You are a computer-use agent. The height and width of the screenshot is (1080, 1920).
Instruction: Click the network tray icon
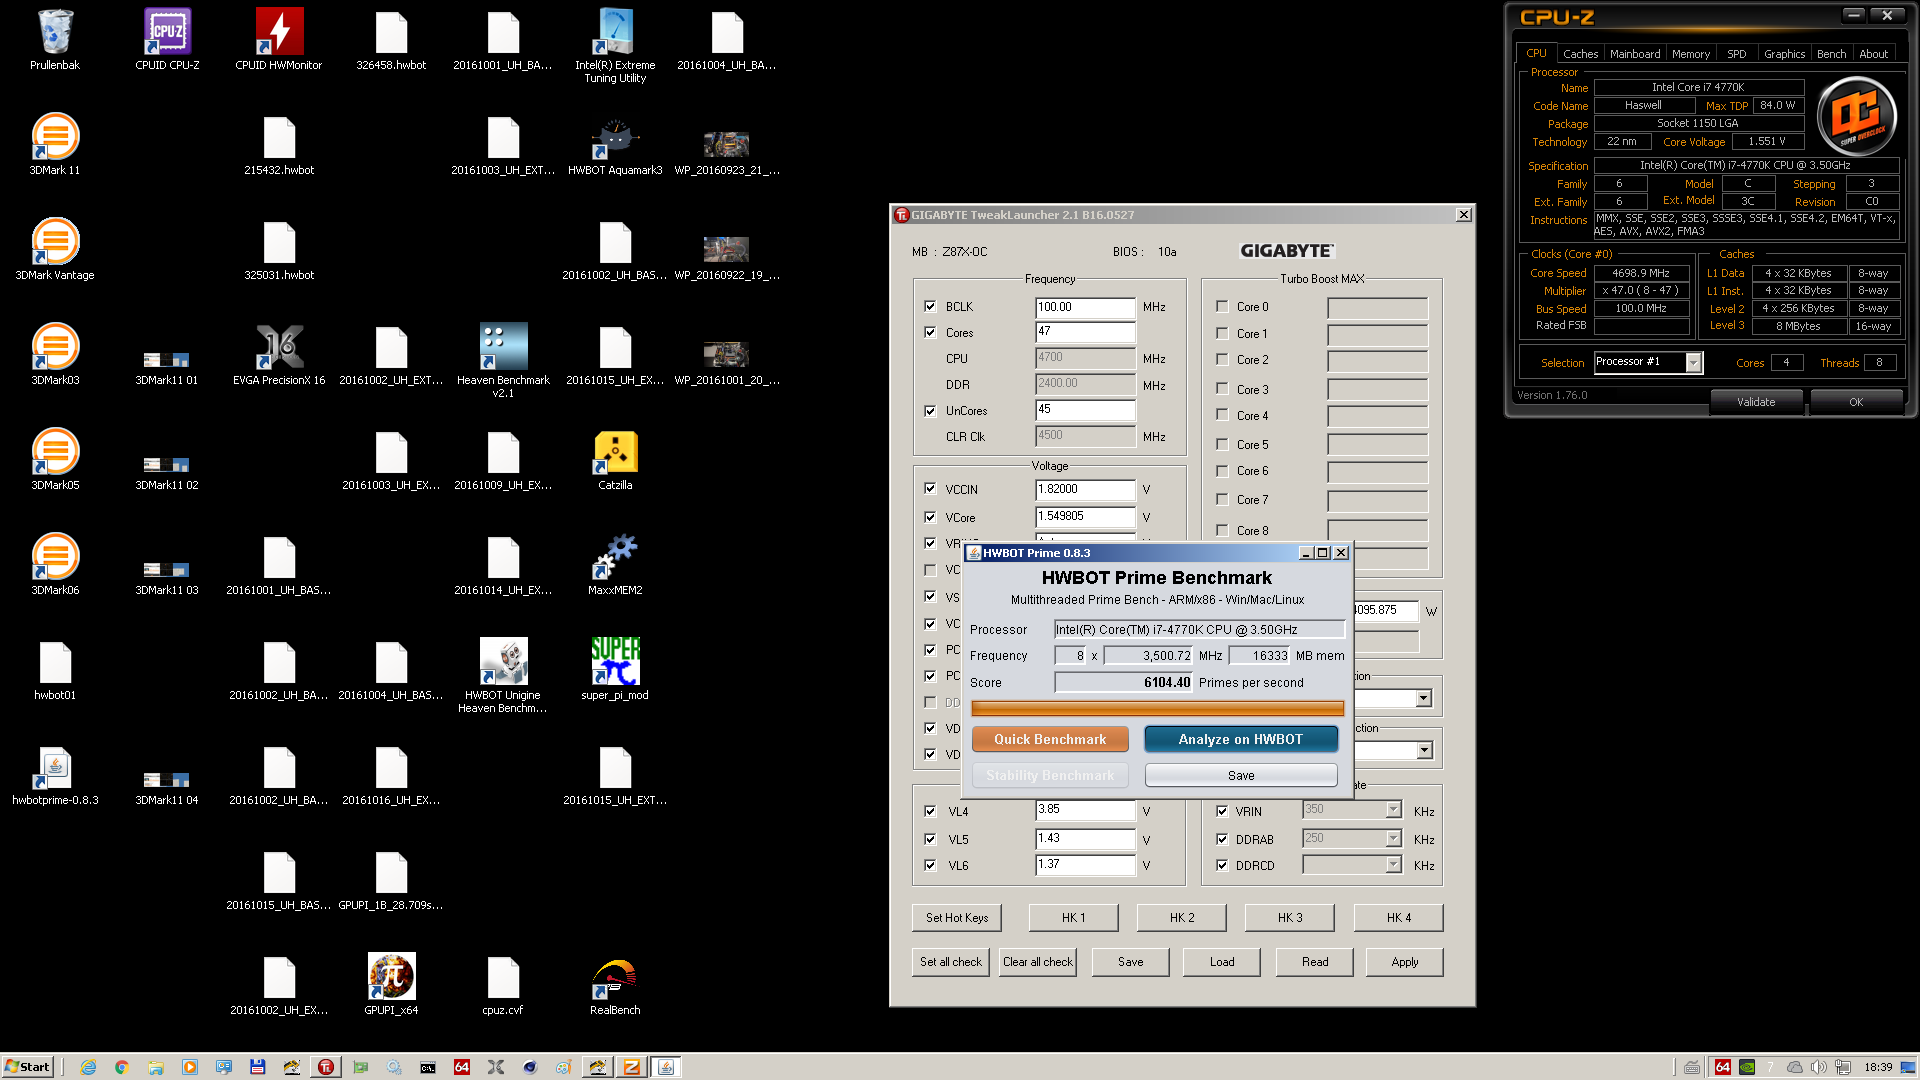(1843, 1067)
